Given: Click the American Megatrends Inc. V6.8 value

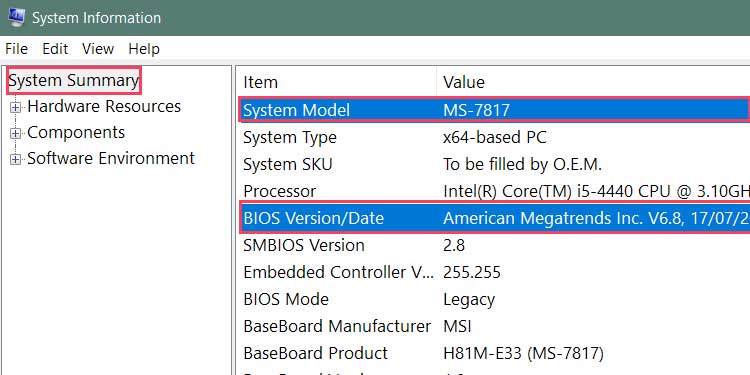Looking at the screenshot, I should click(596, 219).
